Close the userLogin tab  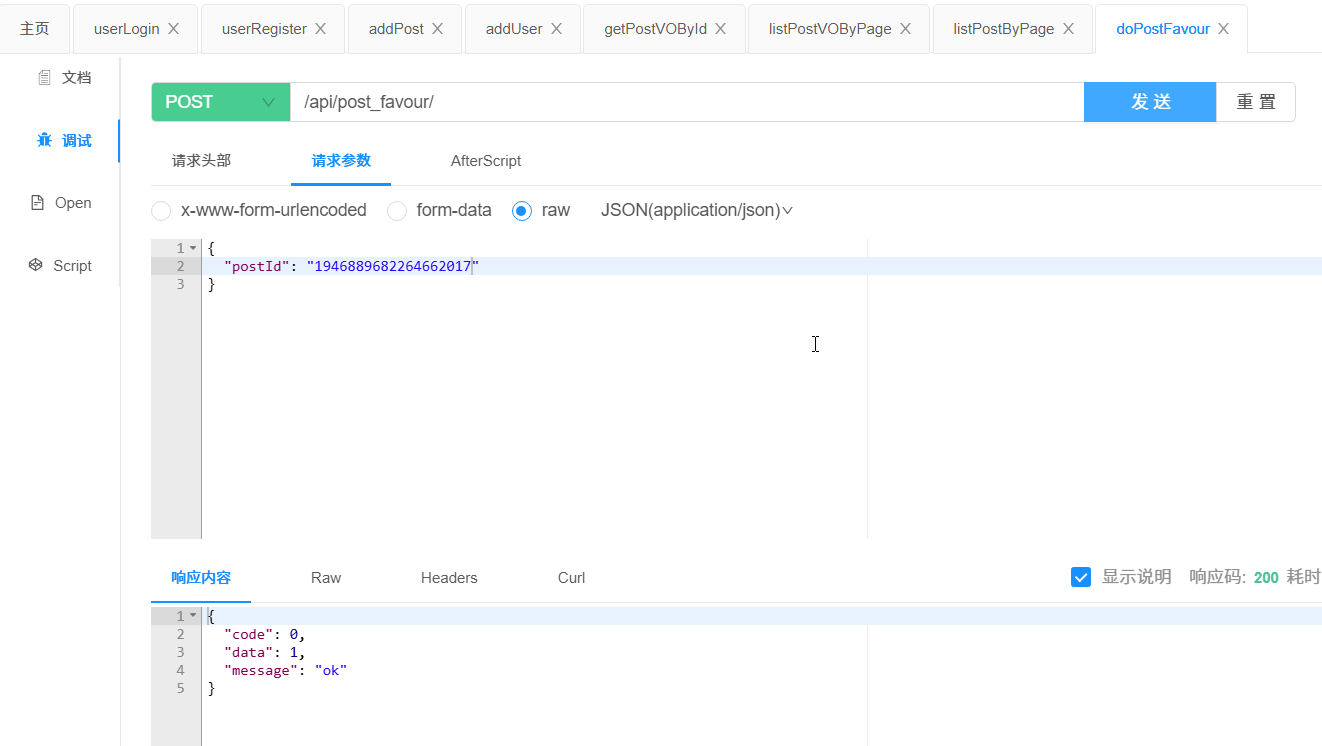pos(174,29)
